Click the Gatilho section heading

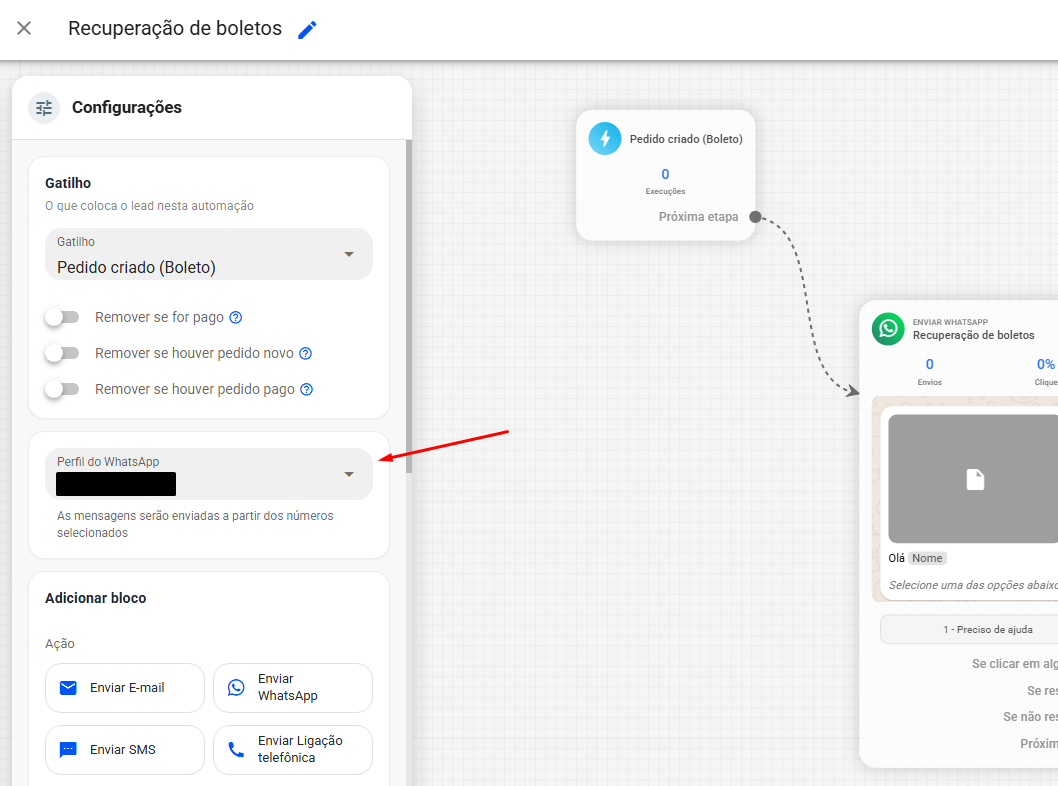[x=68, y=184]
